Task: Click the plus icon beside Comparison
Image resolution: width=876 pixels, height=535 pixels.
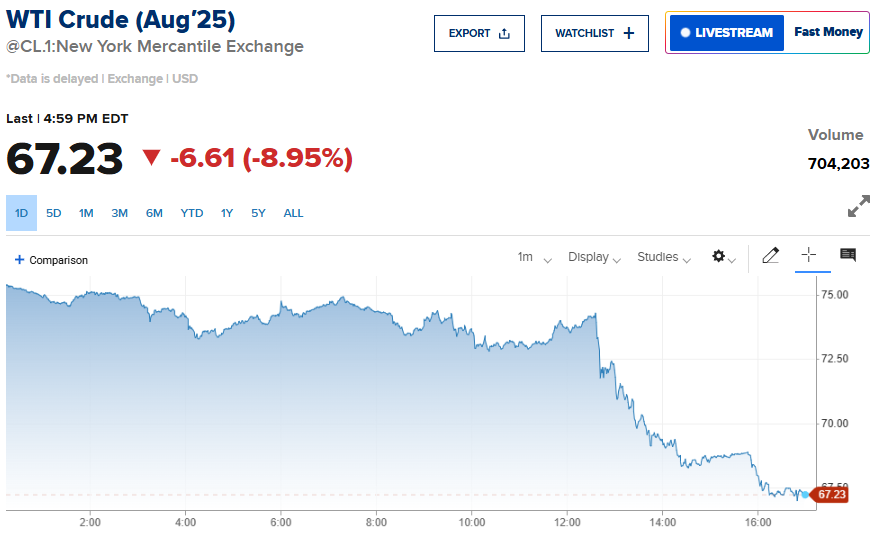Action: (19, 260)
